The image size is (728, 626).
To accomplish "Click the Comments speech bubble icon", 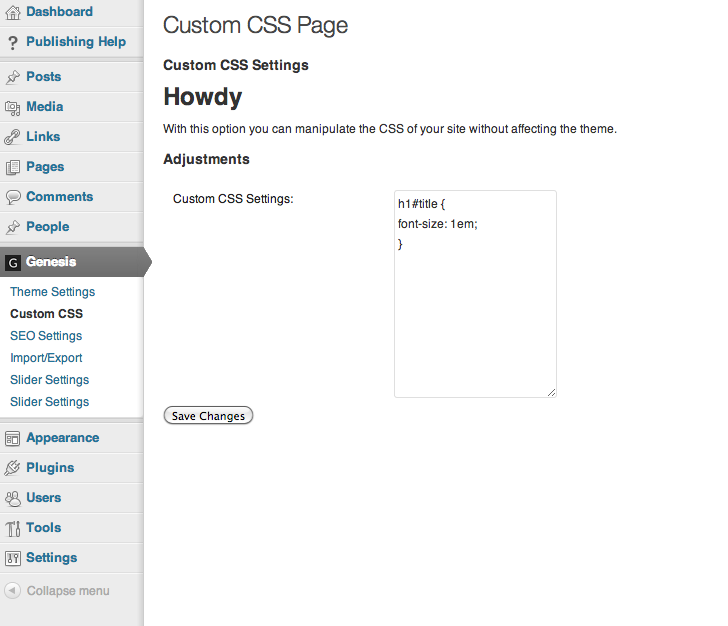I will (12, 197).
